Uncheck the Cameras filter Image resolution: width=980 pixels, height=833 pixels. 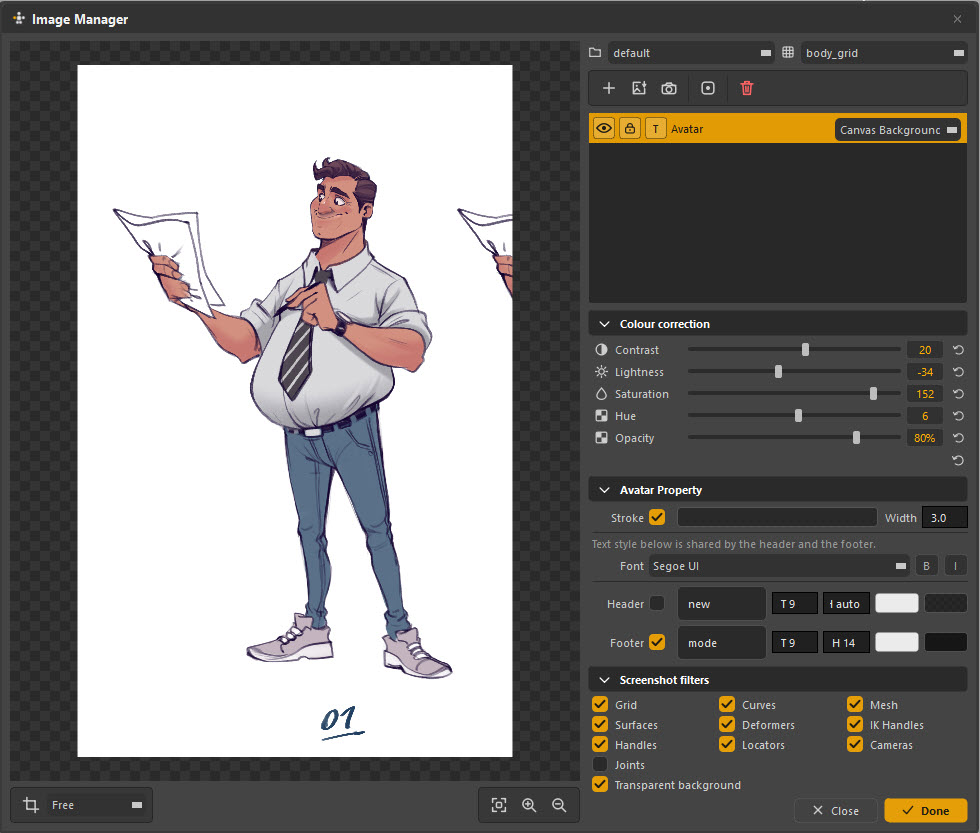pos(855,744)
